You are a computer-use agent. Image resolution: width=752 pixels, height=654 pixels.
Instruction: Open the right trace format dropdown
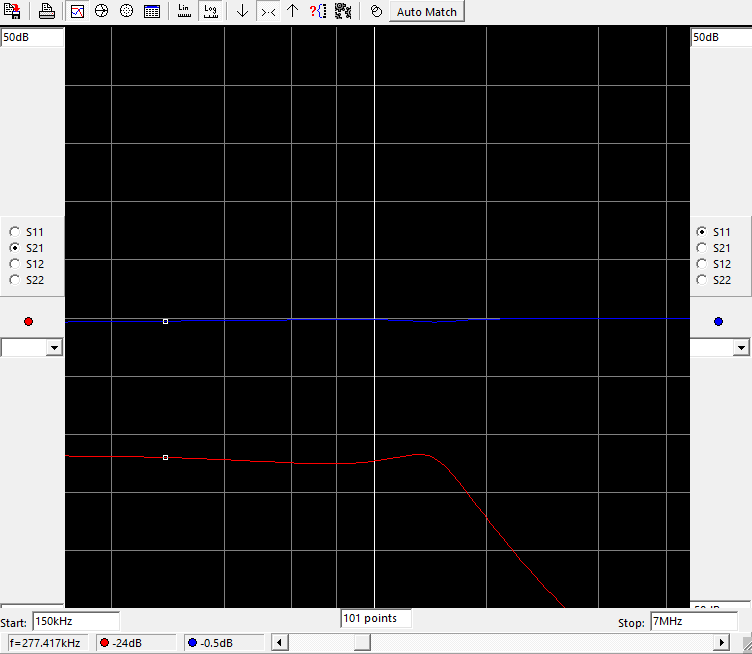point(741,347)
